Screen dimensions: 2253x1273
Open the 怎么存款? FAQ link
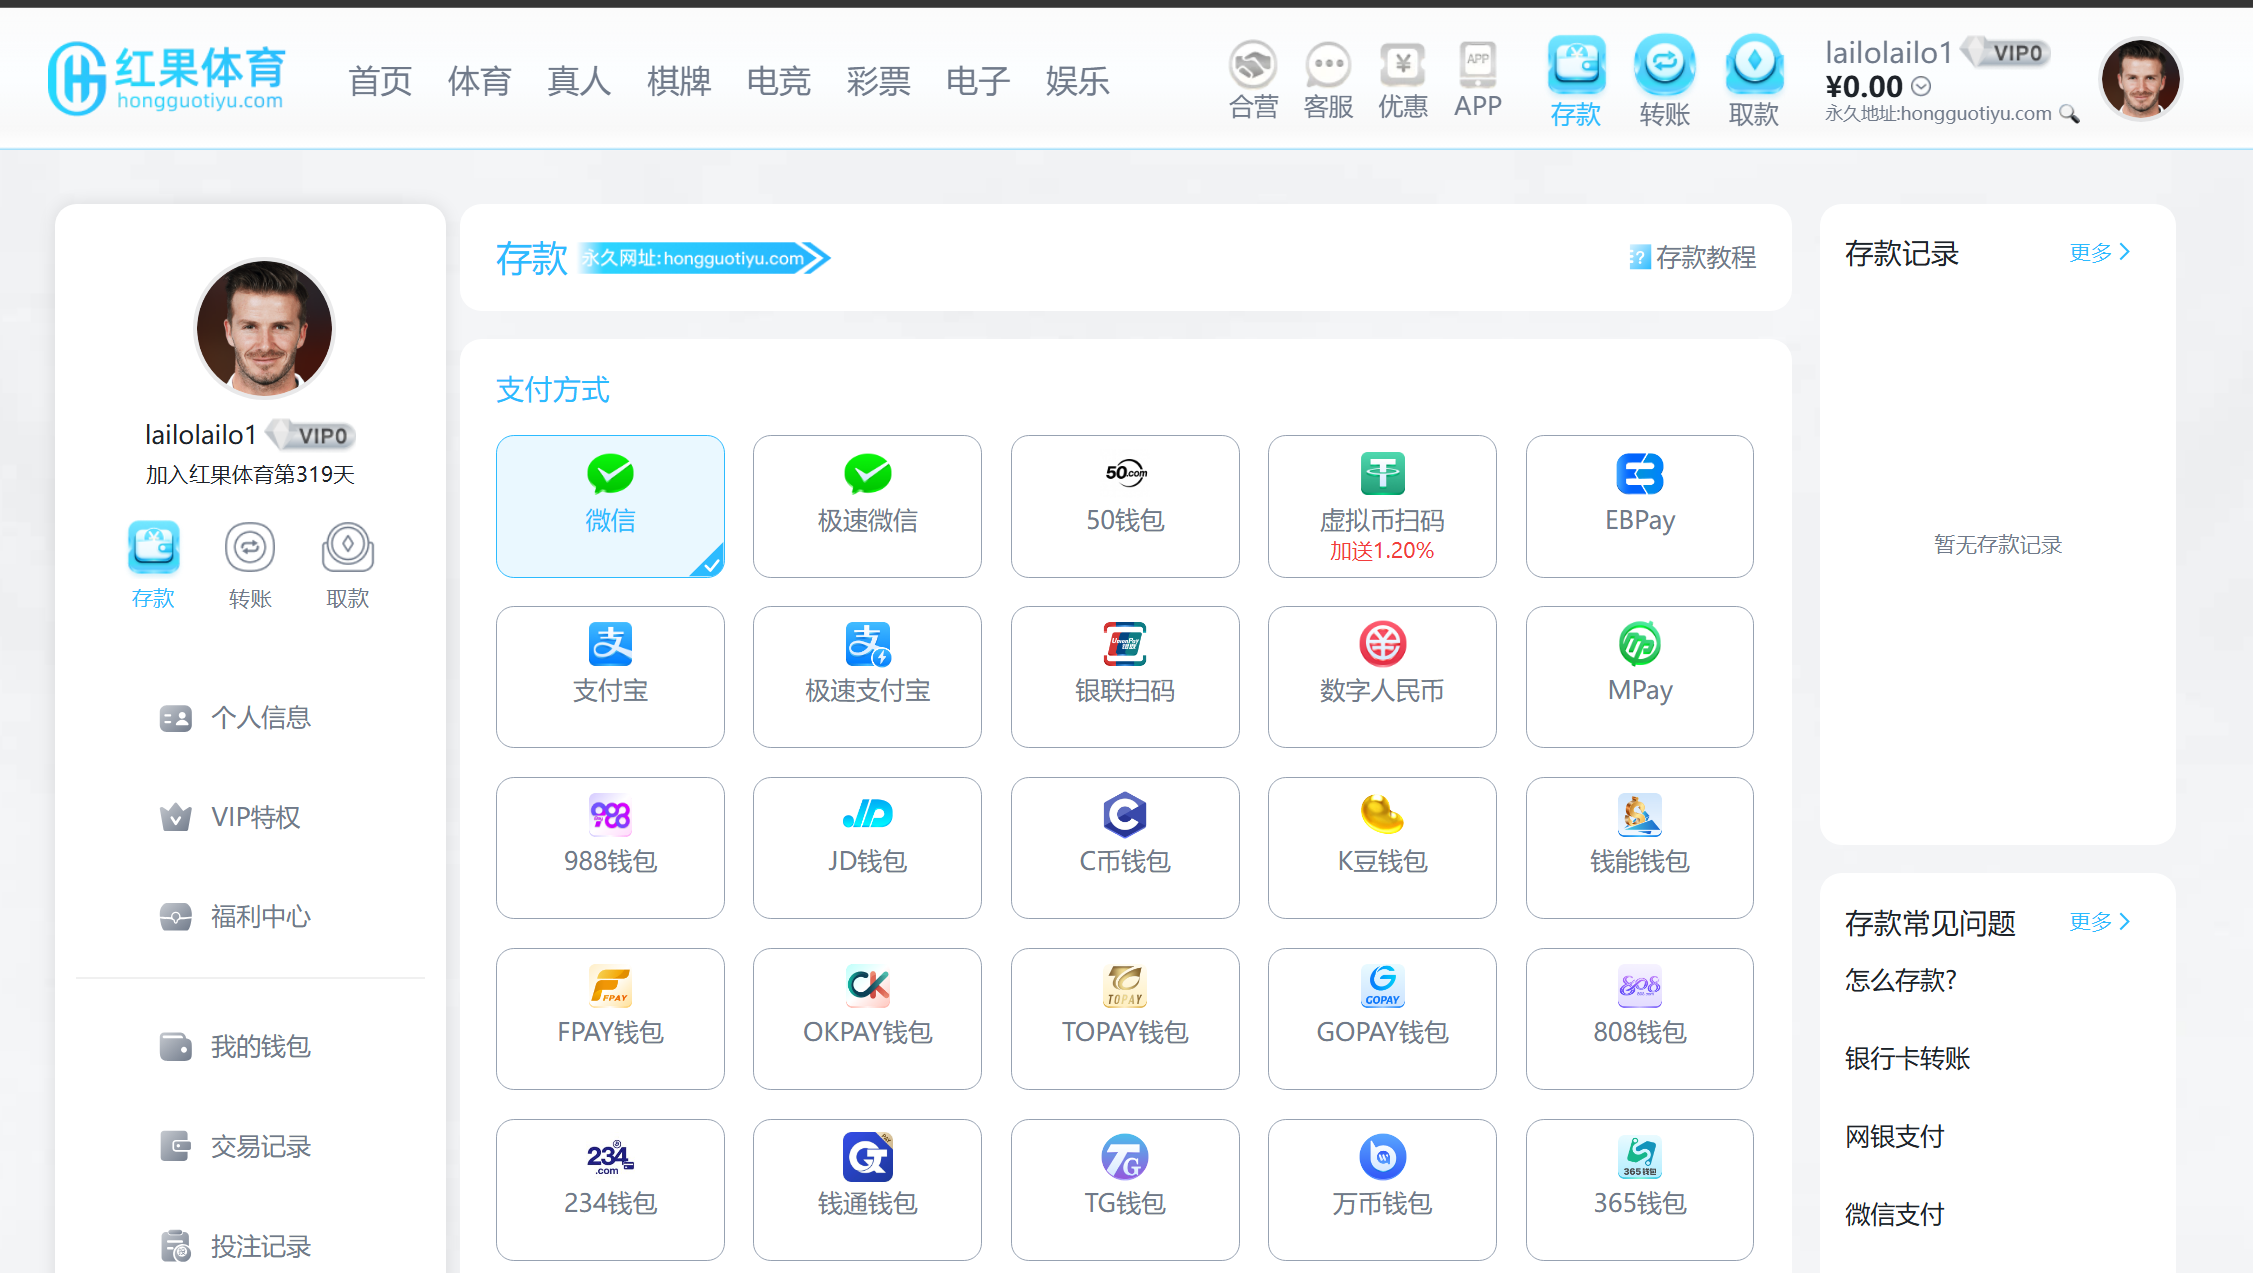click(x=1900, y=980)
